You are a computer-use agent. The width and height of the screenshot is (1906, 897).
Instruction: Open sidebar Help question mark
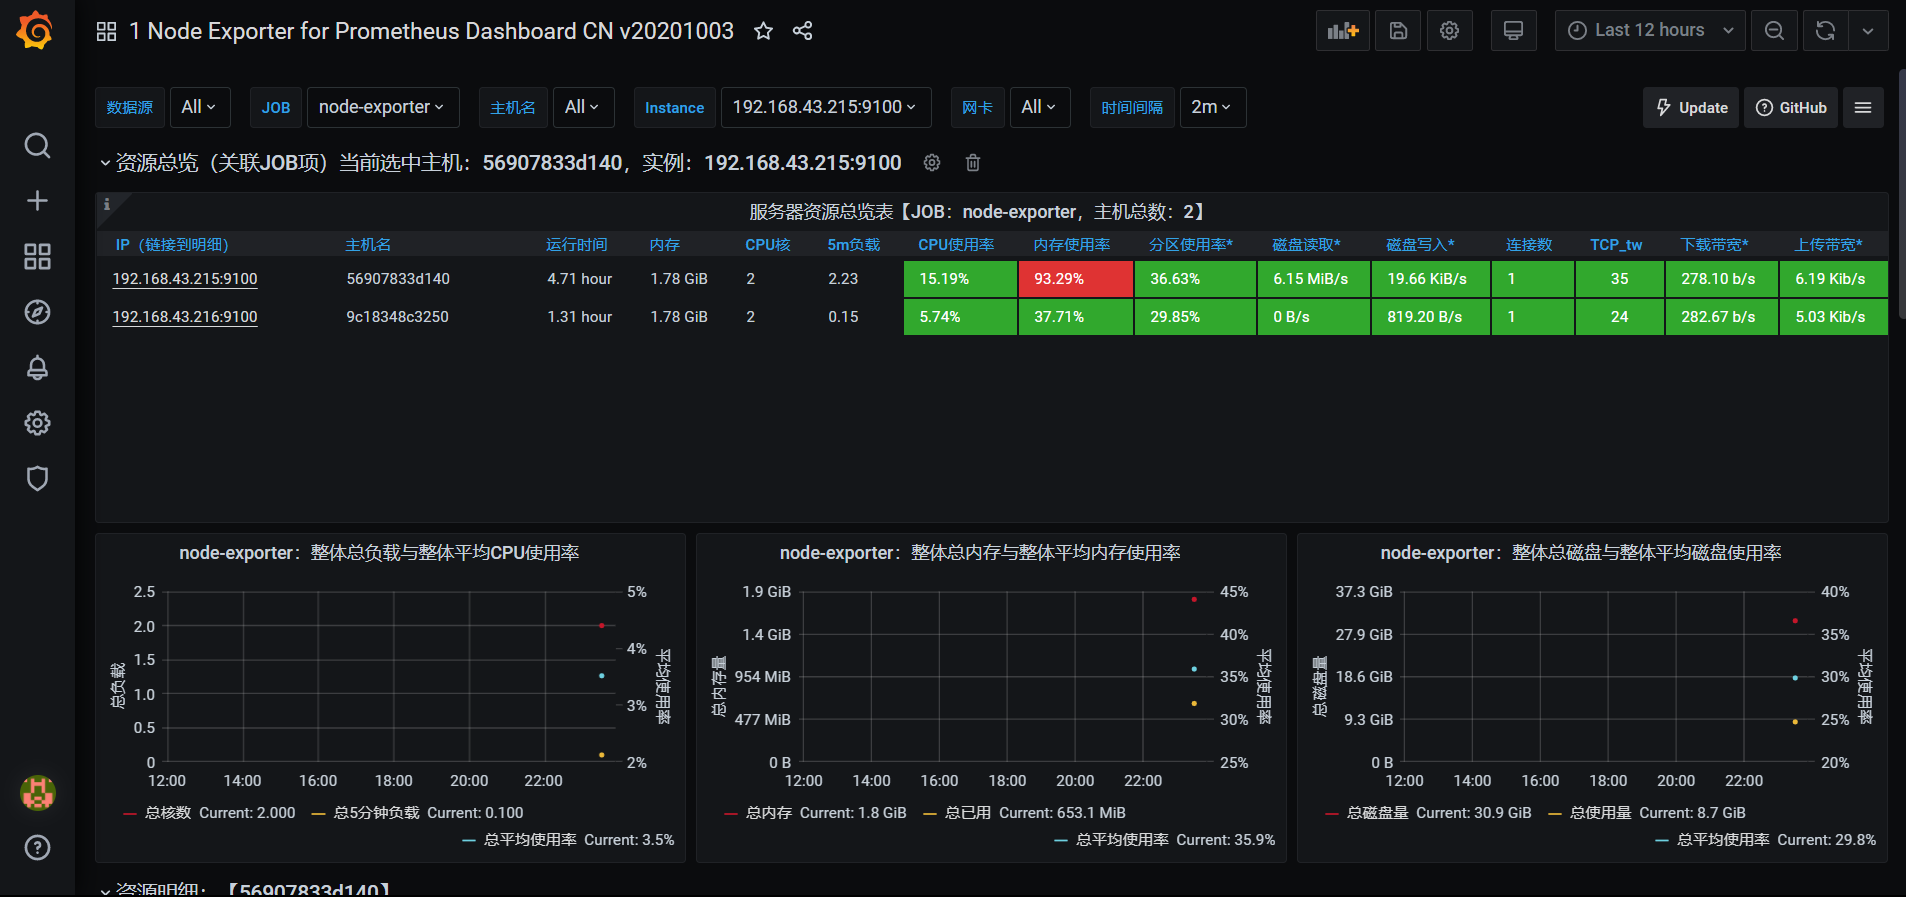click(x=37, y=848)
